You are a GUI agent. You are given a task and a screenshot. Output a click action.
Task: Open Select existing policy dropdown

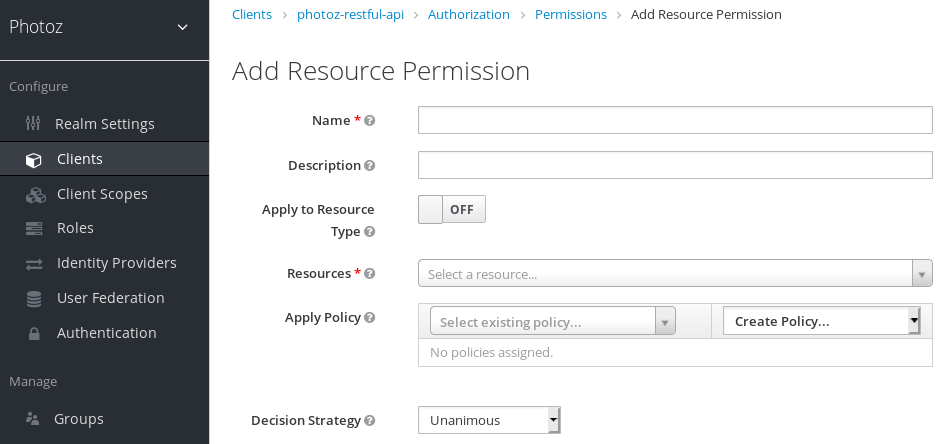tap(552, 321)
